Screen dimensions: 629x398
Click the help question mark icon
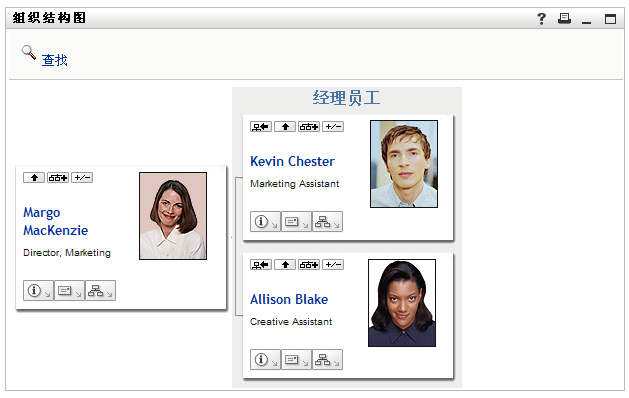pos(541,18)
